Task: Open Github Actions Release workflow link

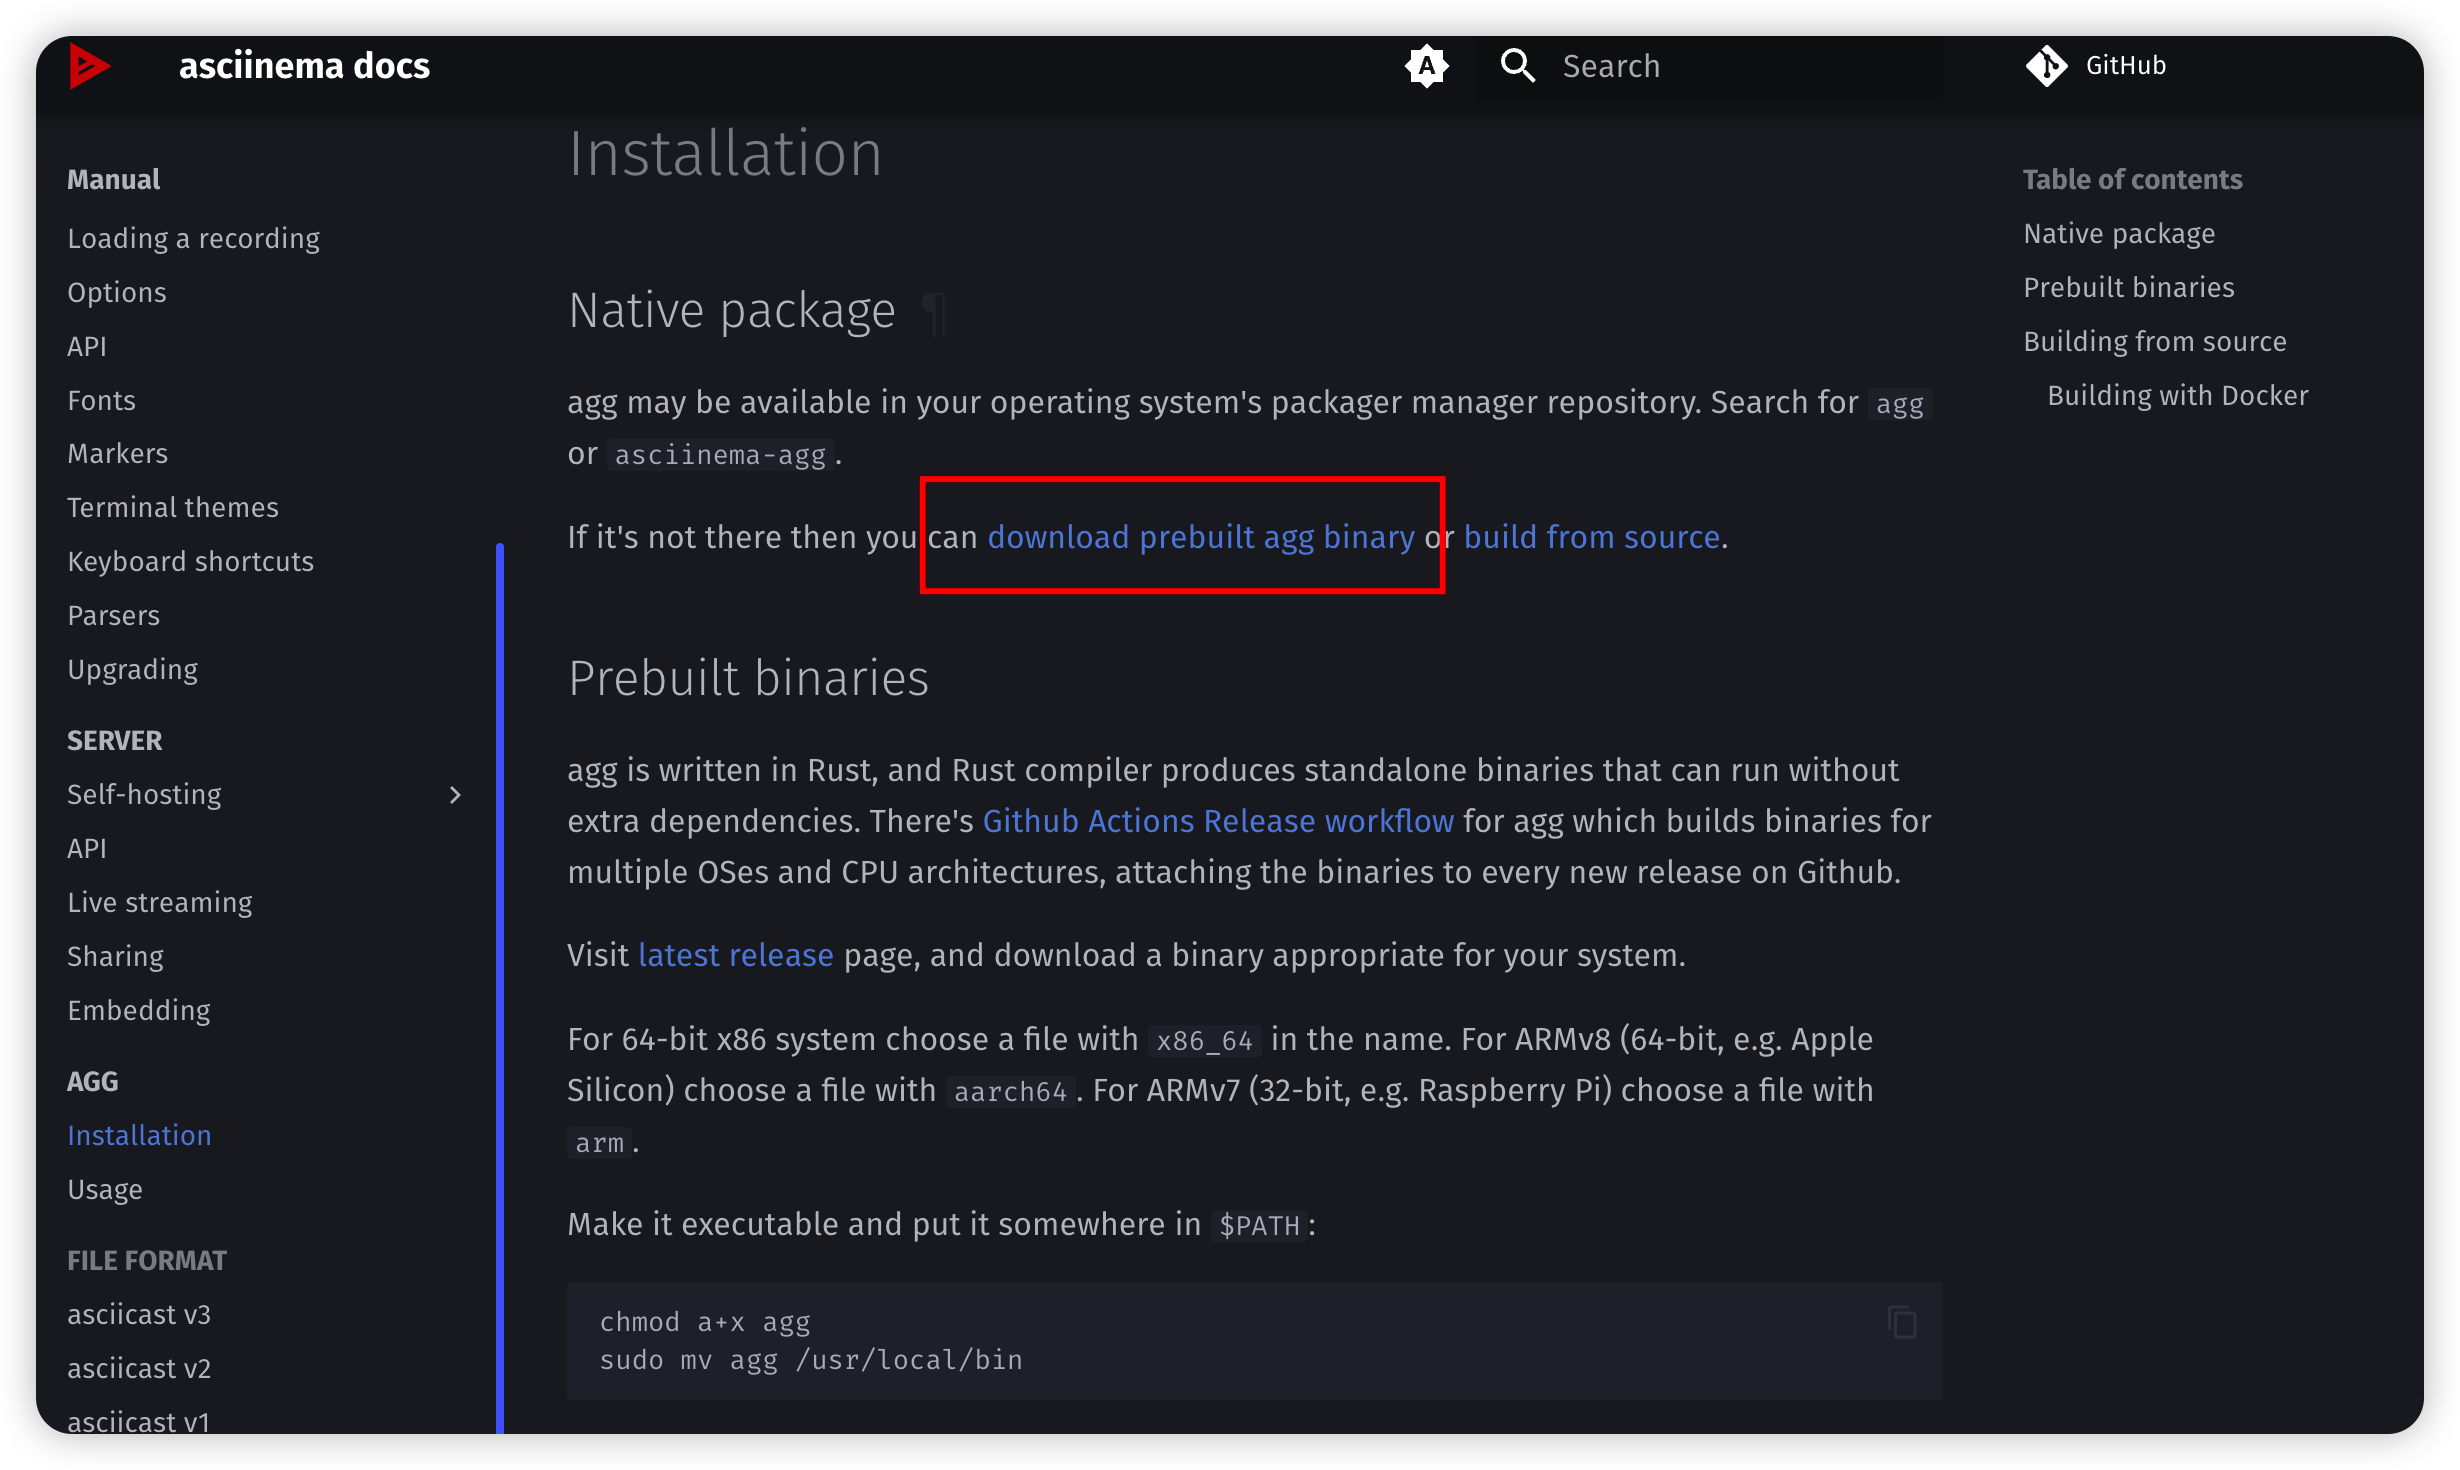Action: click(1217, 821)
